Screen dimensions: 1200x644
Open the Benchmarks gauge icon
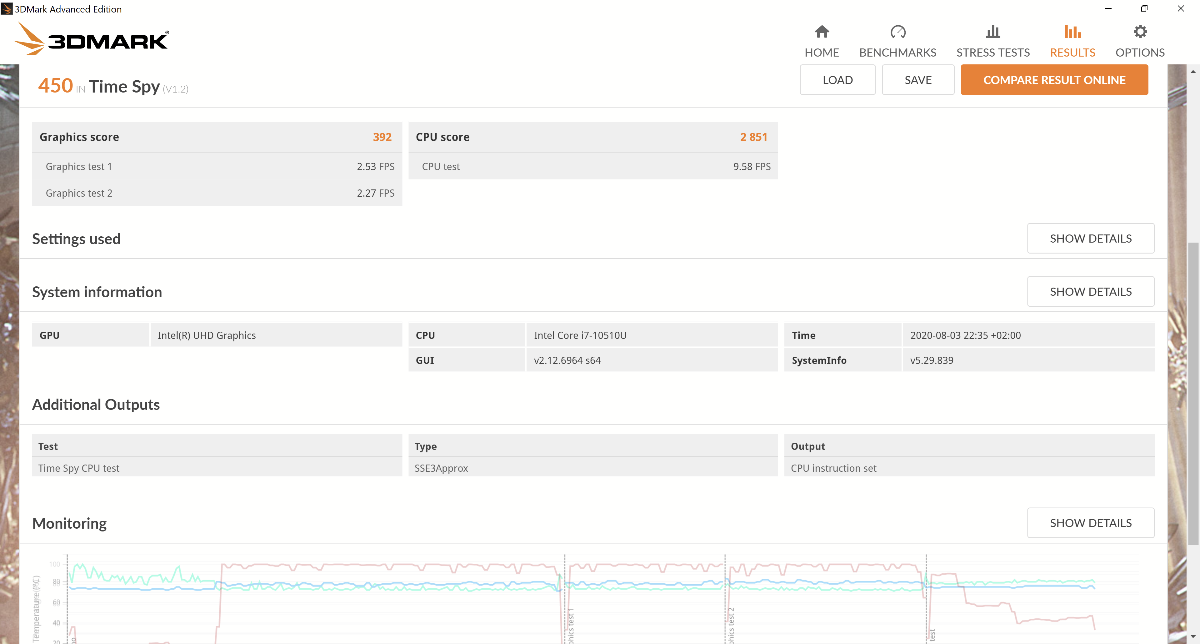coord(897,32)
